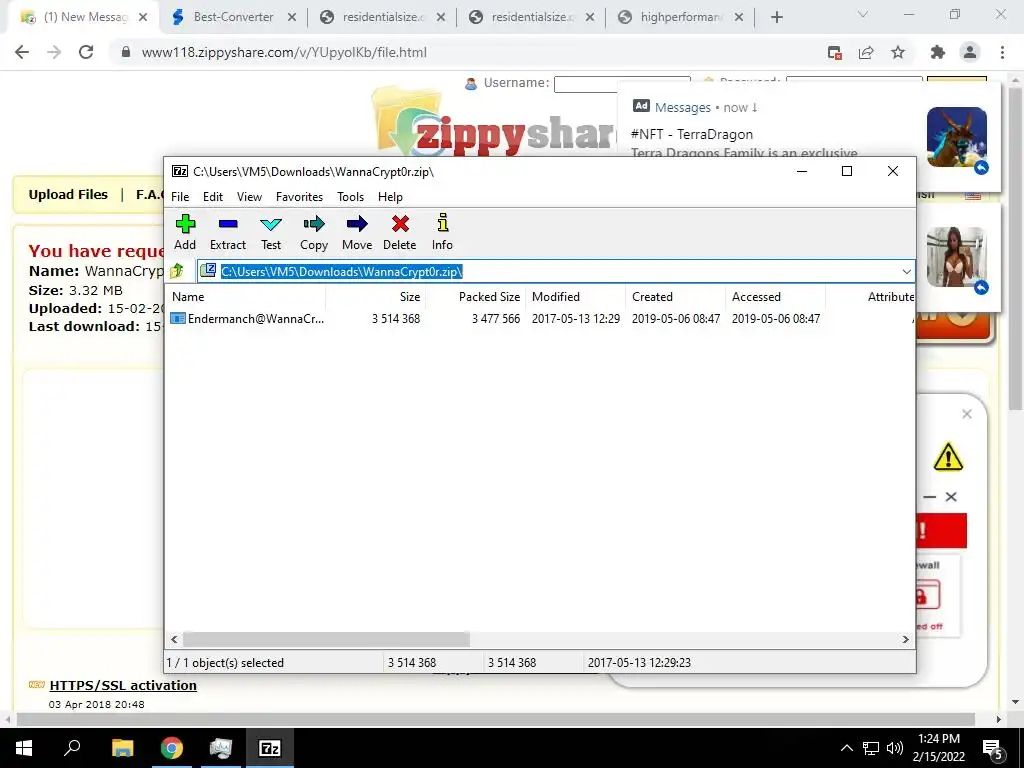Click right arrow of 7-Zip horizontal scrollbar
This screenshot has height=768, width=1024.
(x=905, y=639)
